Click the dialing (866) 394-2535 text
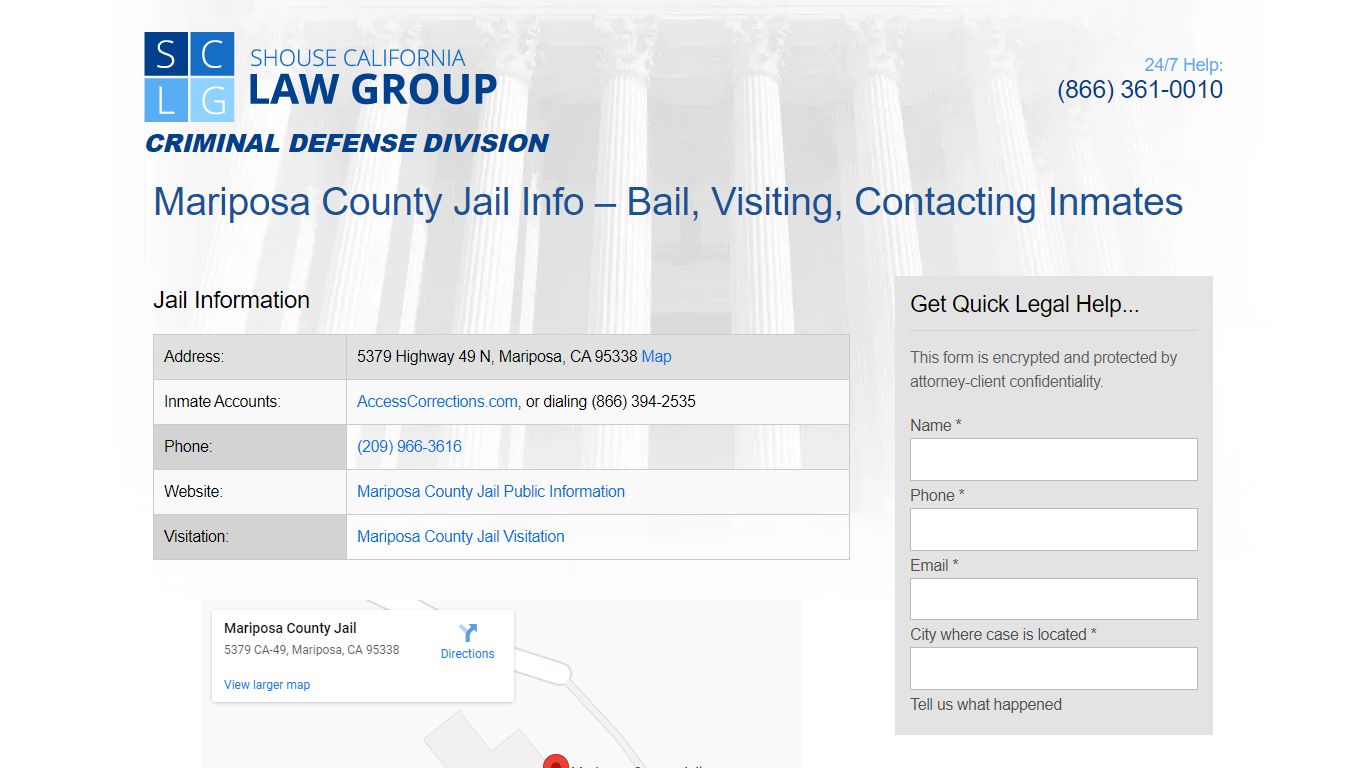This screenshot has width=1366, height=768. (x=619, y=401)
